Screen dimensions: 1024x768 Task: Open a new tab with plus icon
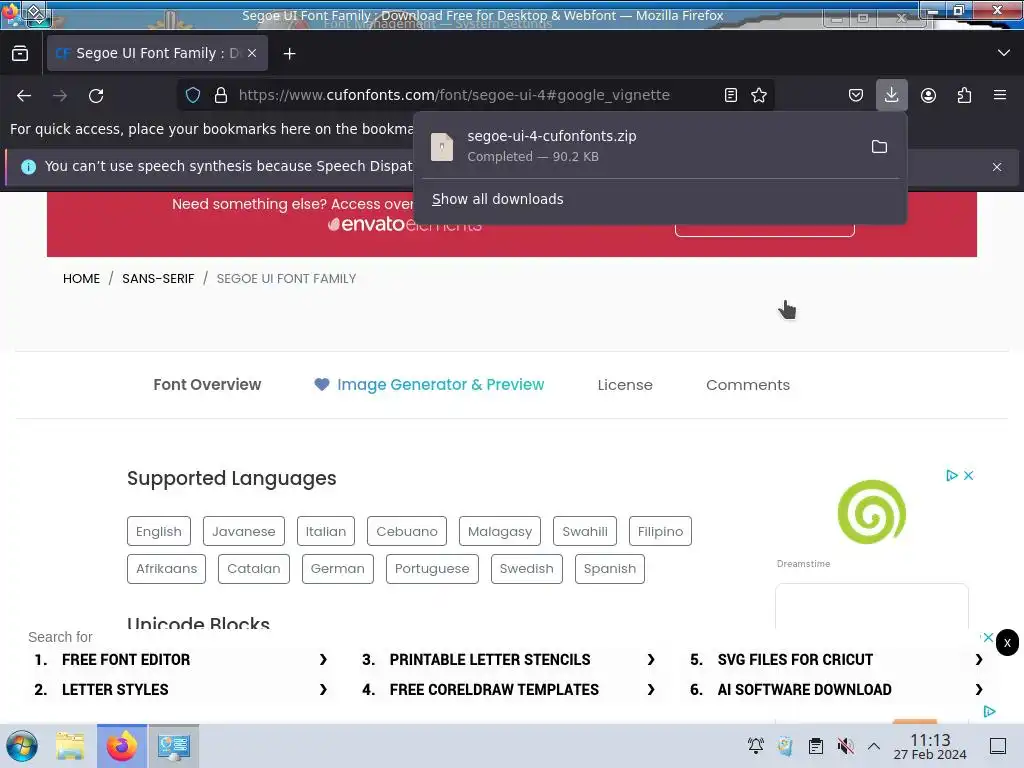pos(289,54)
